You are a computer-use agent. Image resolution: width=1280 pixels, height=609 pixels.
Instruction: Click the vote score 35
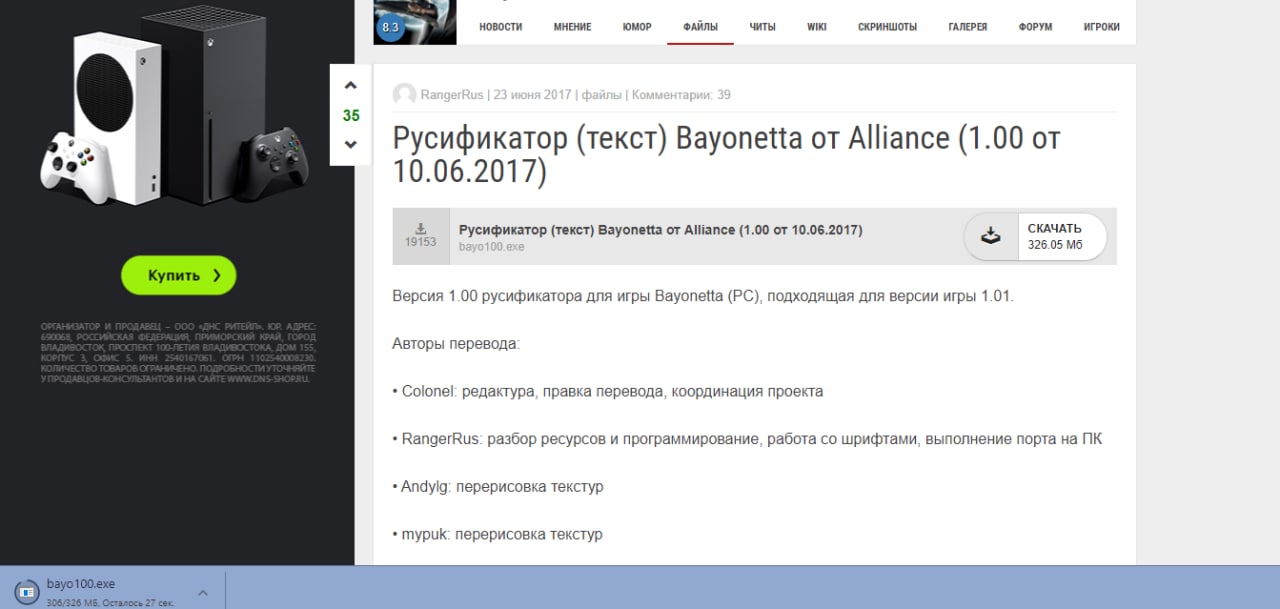pyautogui.click(x=351, y=116)
